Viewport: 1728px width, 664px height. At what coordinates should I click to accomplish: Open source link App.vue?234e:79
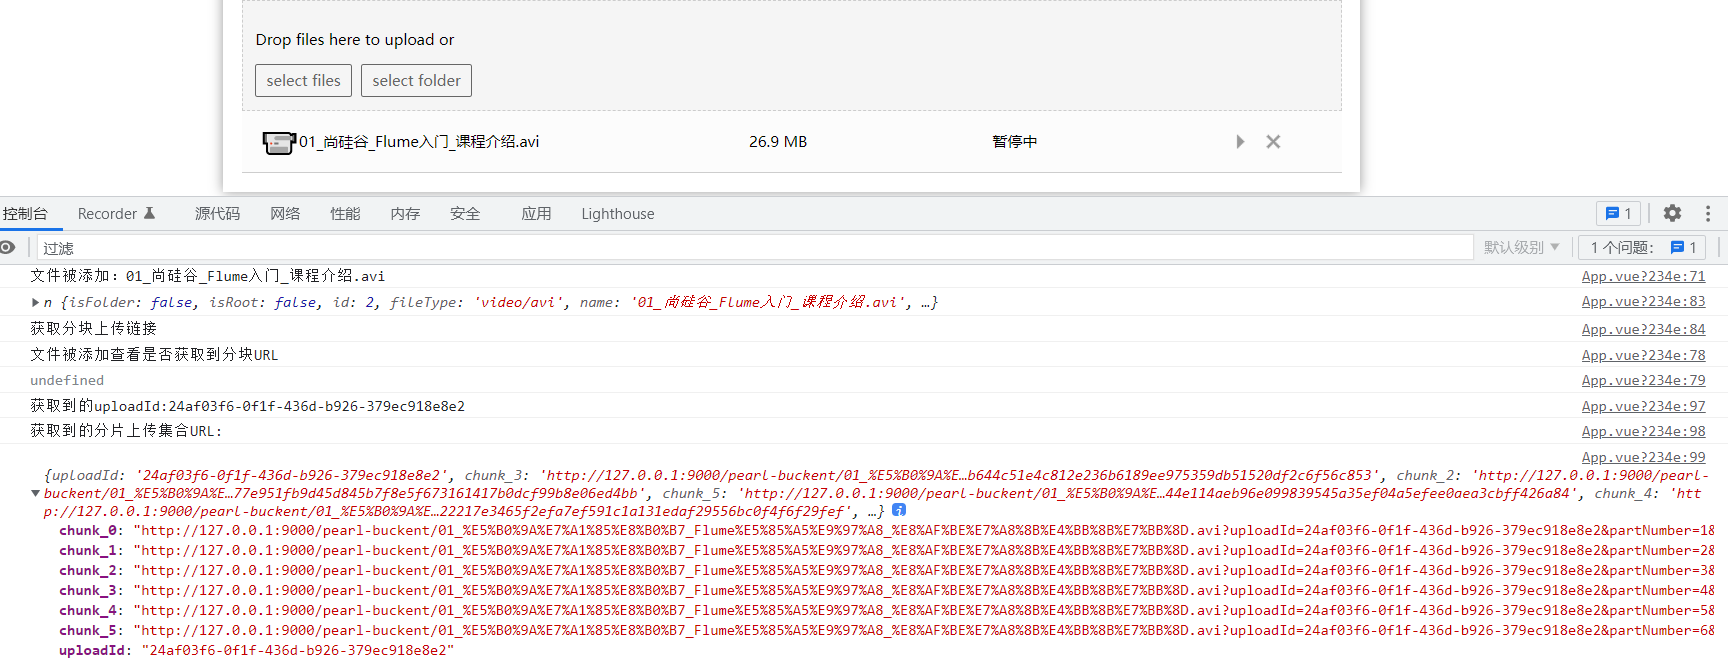click(x=1643, y=380)
